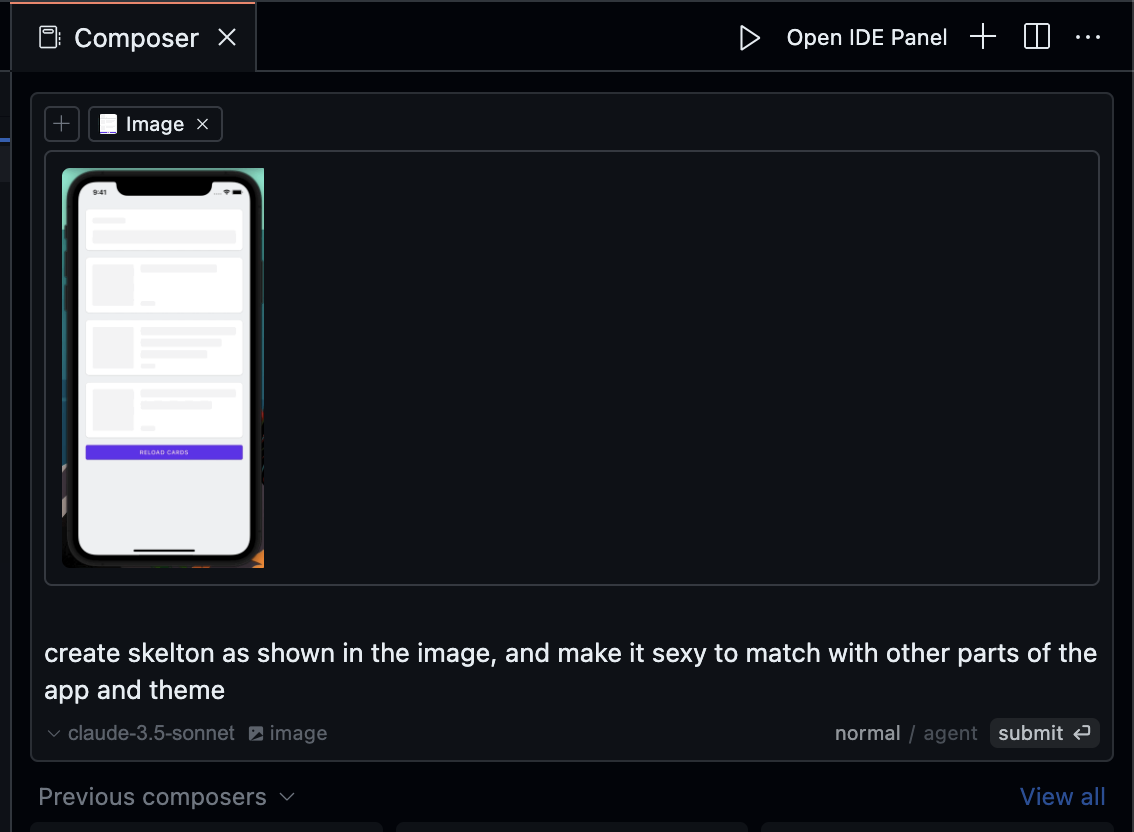This screenshot has width=1134, height=832.
Task: Switch to agent mode
Action: 950,733
